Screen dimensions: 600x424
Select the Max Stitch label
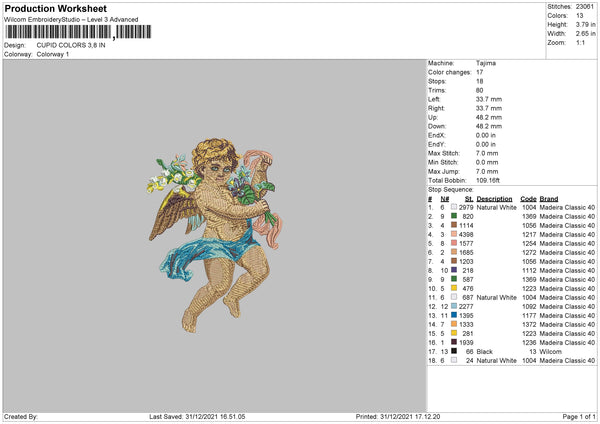click(x=444, y=153)
